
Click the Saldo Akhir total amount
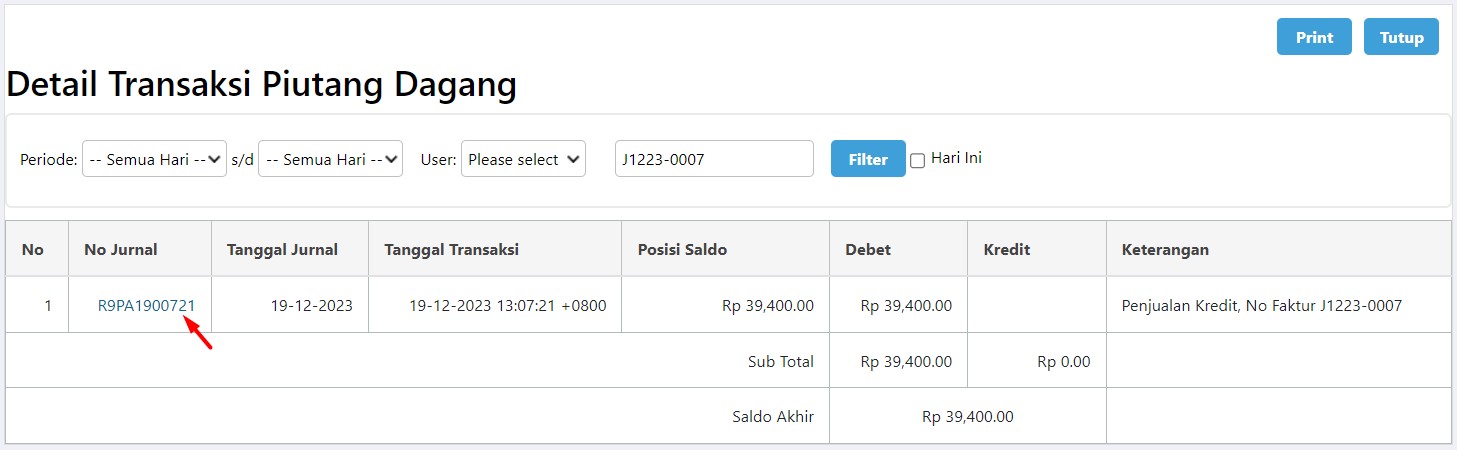click(x=968, y=416)
